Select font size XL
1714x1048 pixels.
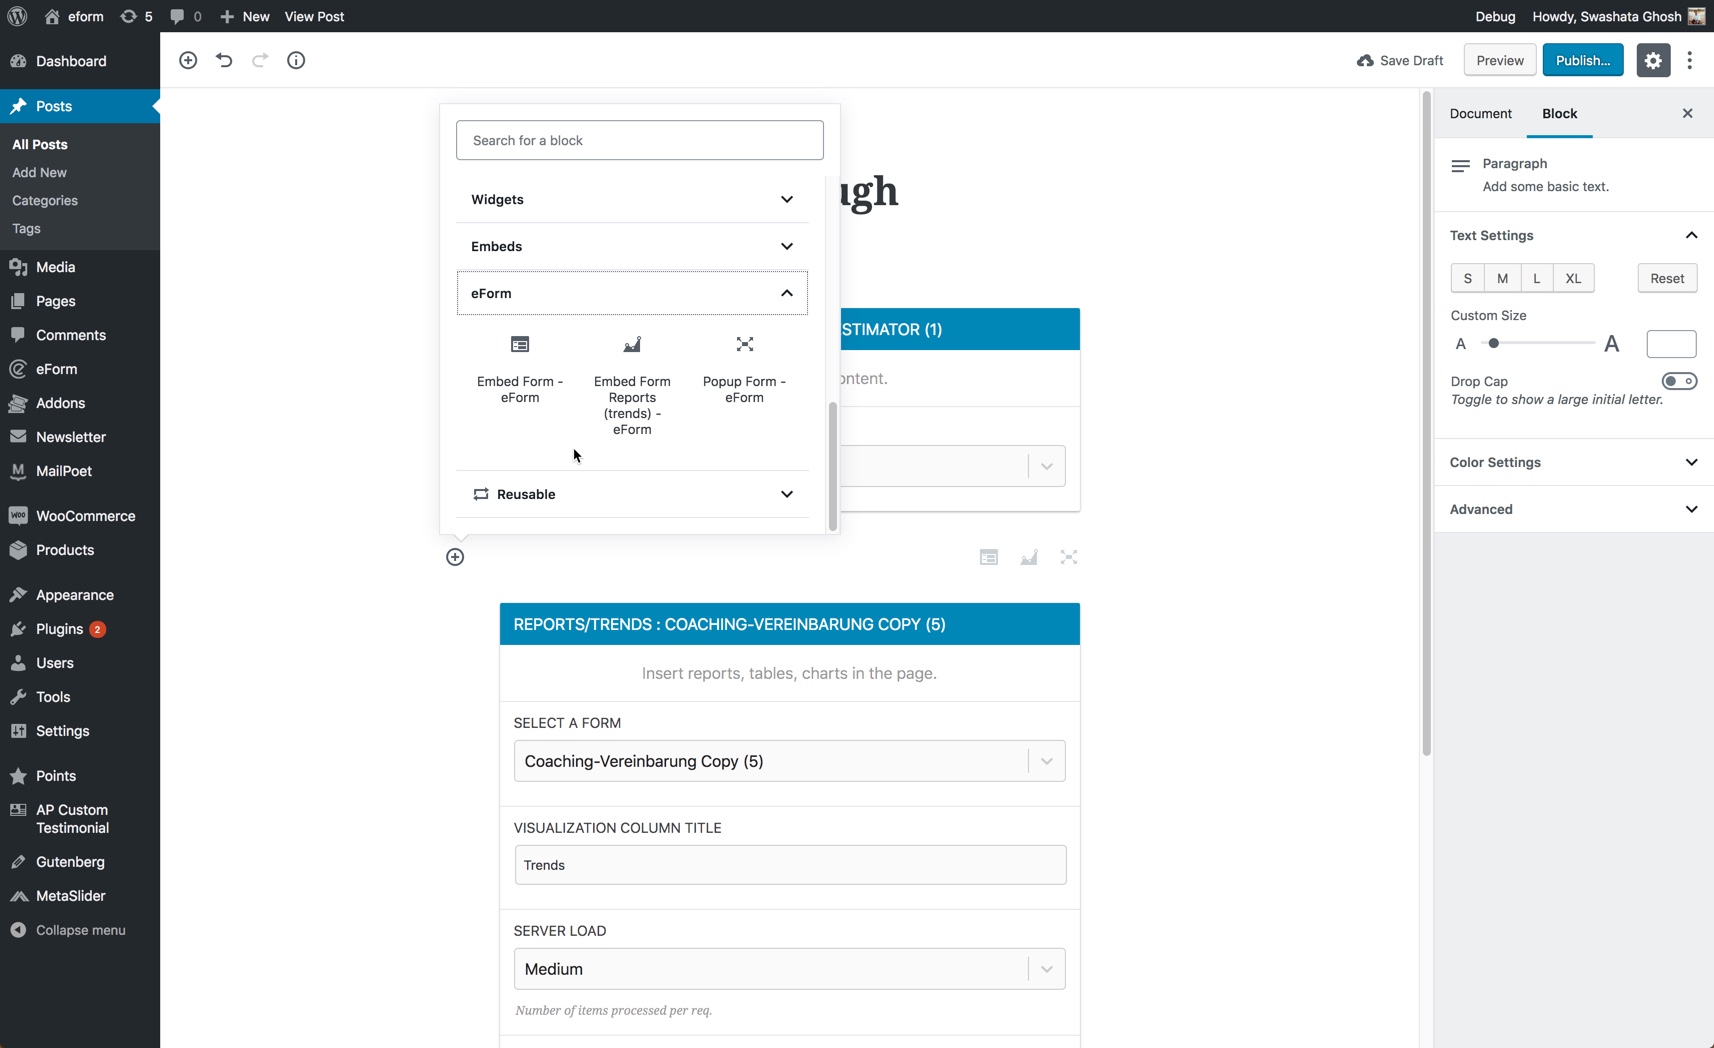click(x=1573, y=278)
